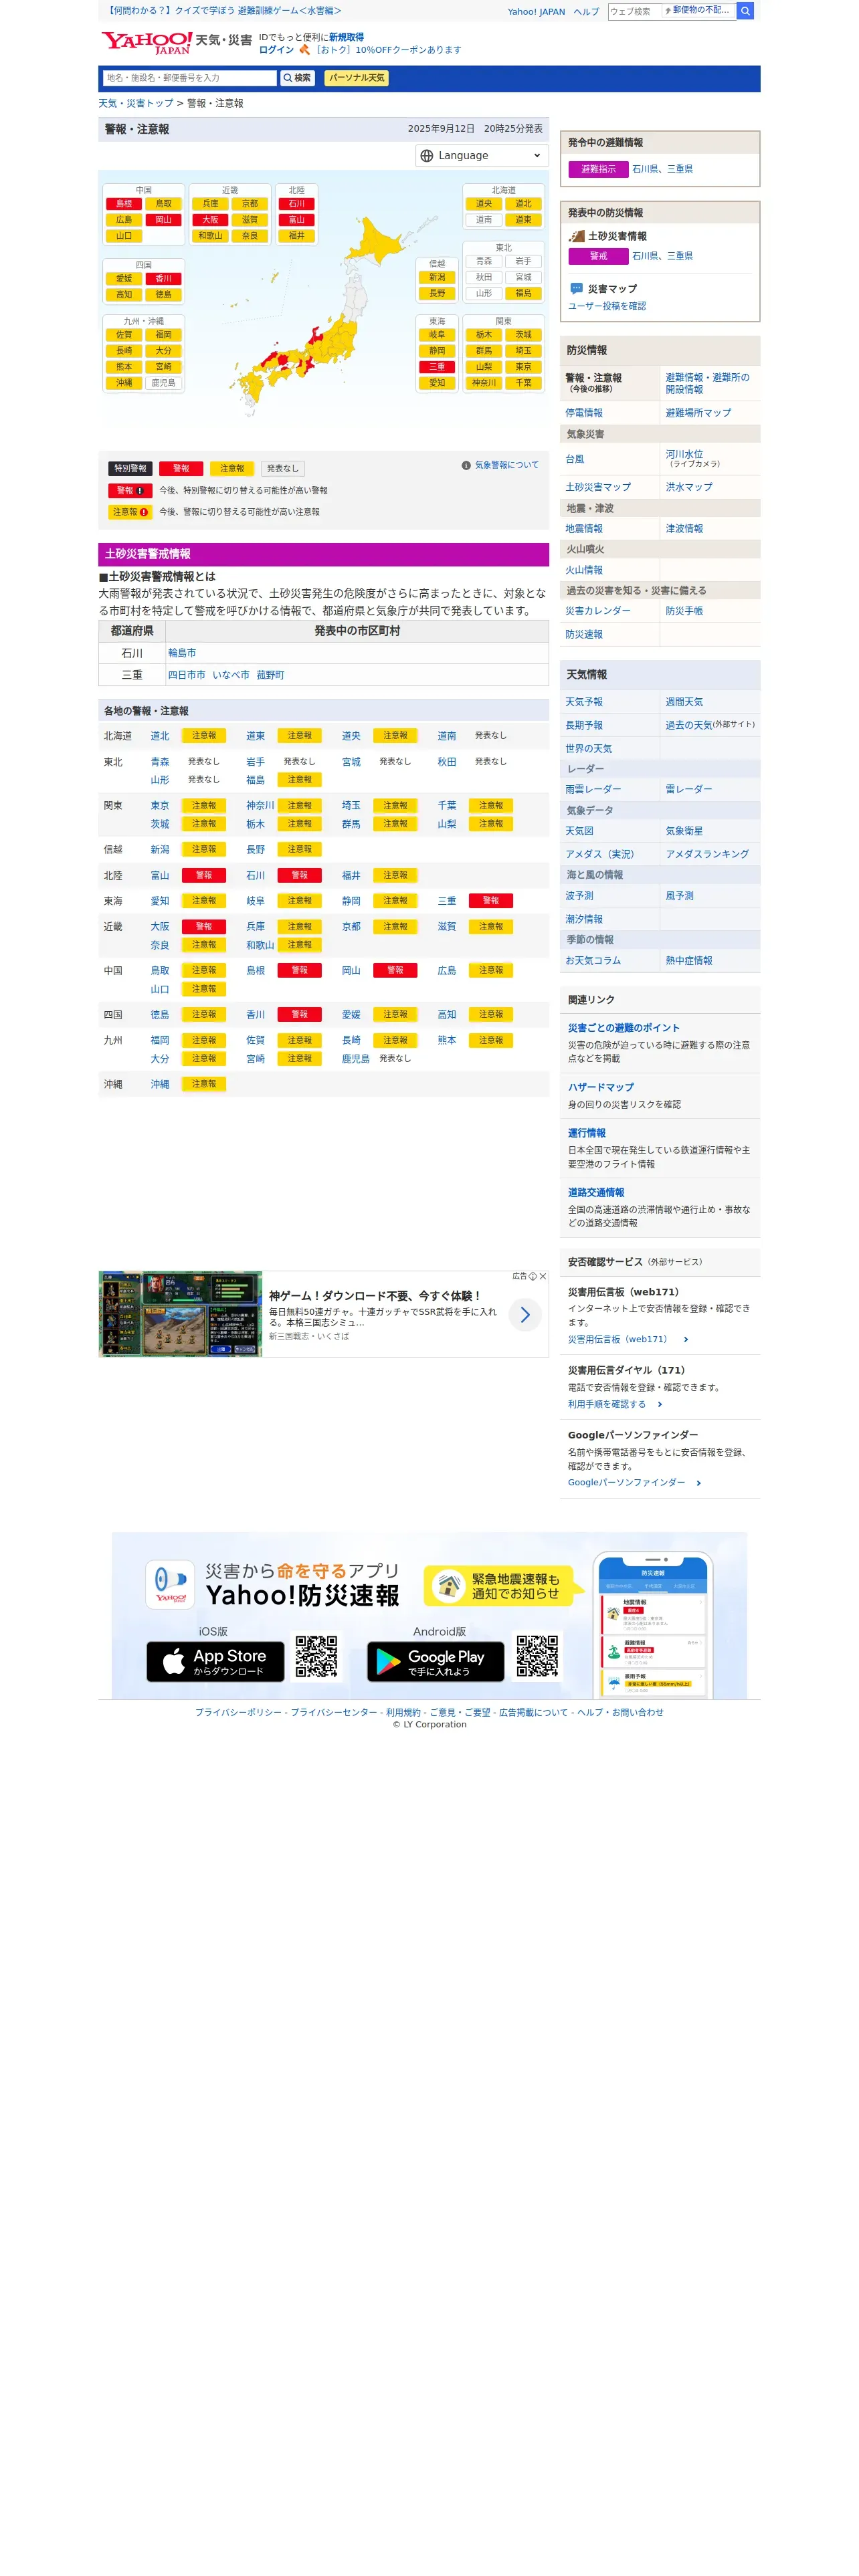Click 輪島市 in the landslide table
Image resolution: width=859 pixels, height=2576 pixels.
point(182,653)
